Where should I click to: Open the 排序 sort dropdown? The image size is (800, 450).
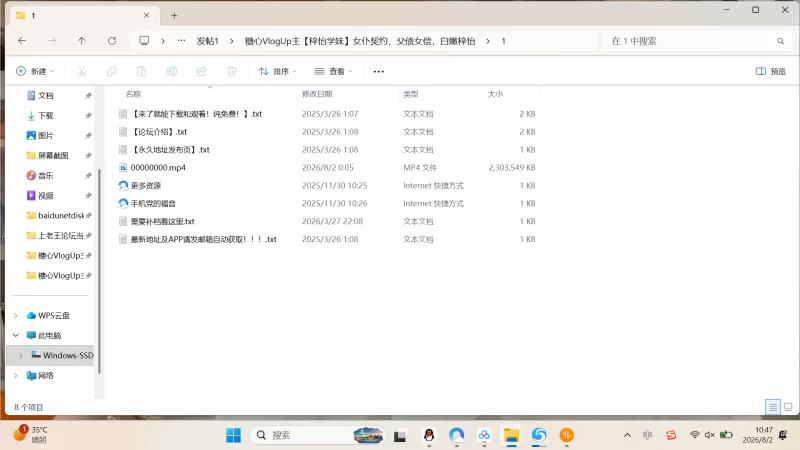point(278,71)
